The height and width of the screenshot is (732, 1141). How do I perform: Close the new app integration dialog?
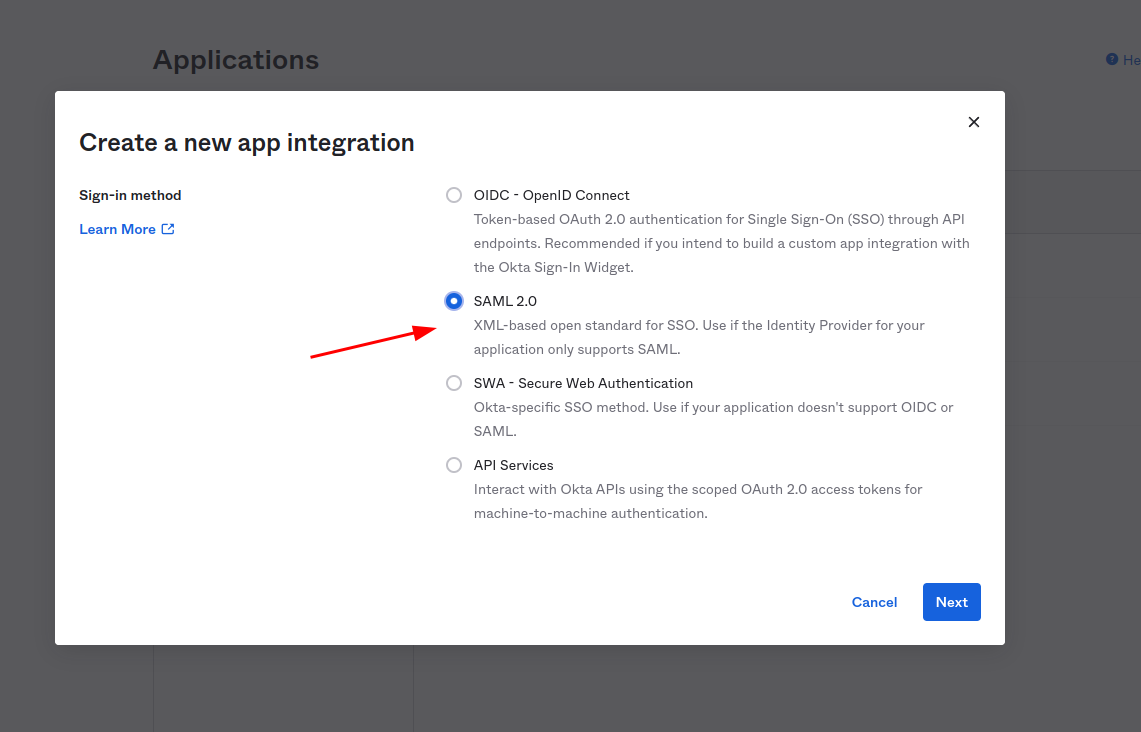tap(973, 122)
